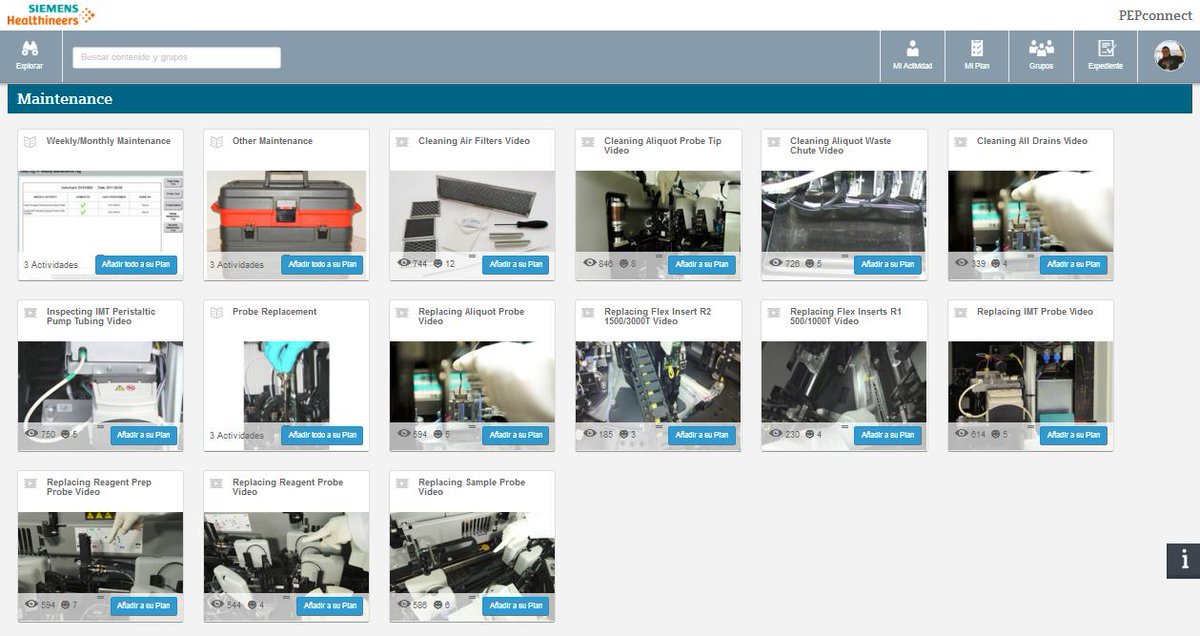The width and height of the screenshot is (1200, 636).
Task: Click the video icon on Replacing Reagent Prep Probe card
Action: pyautogui.click(x=30, y=484)
